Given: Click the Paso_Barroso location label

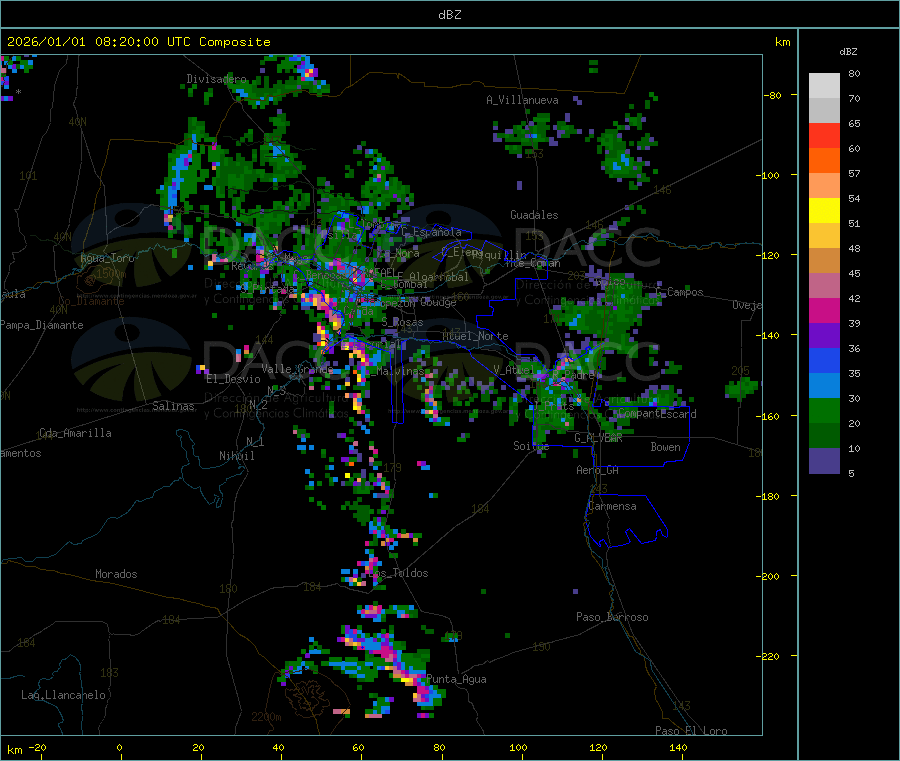Looking at the screenshot, I should 612,617.
